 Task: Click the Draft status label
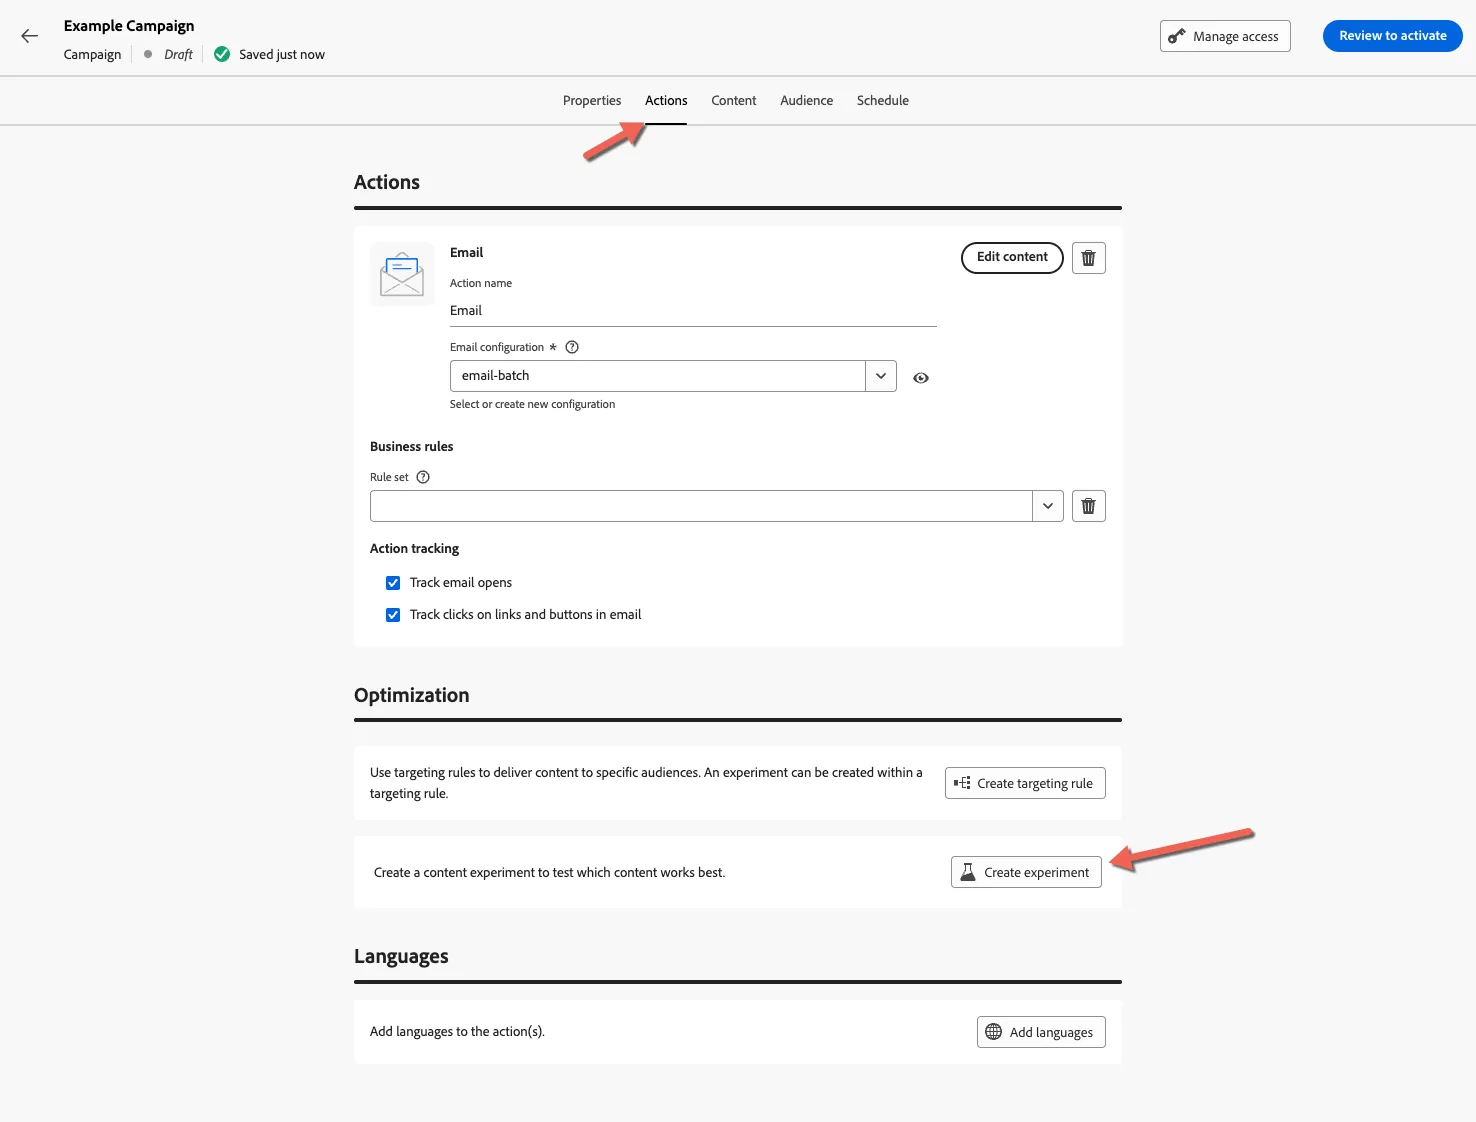click(x=178, y=54)
